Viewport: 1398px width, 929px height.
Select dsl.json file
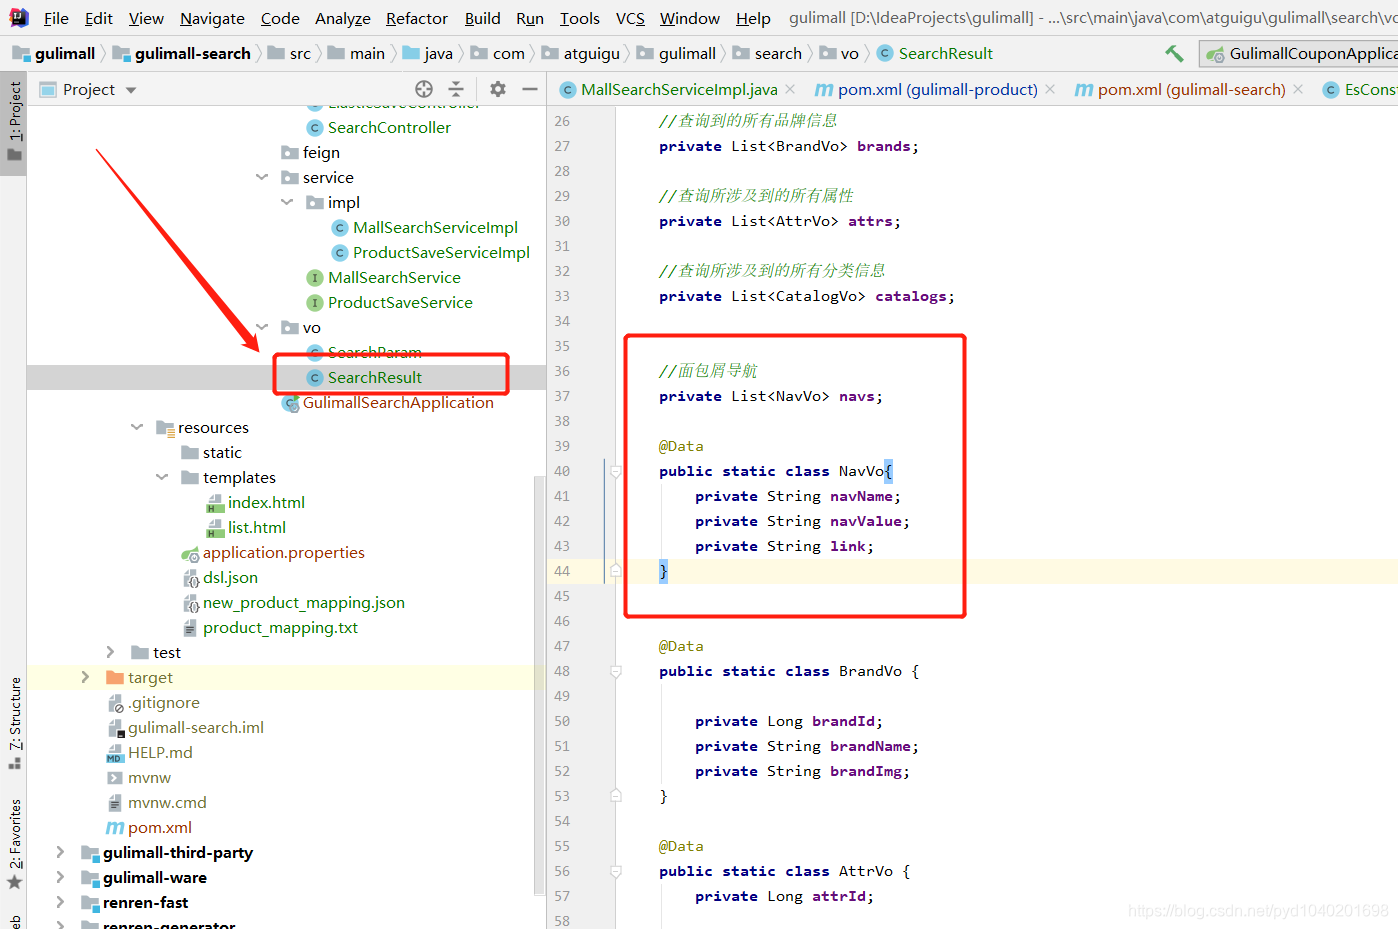pos(230,577)
